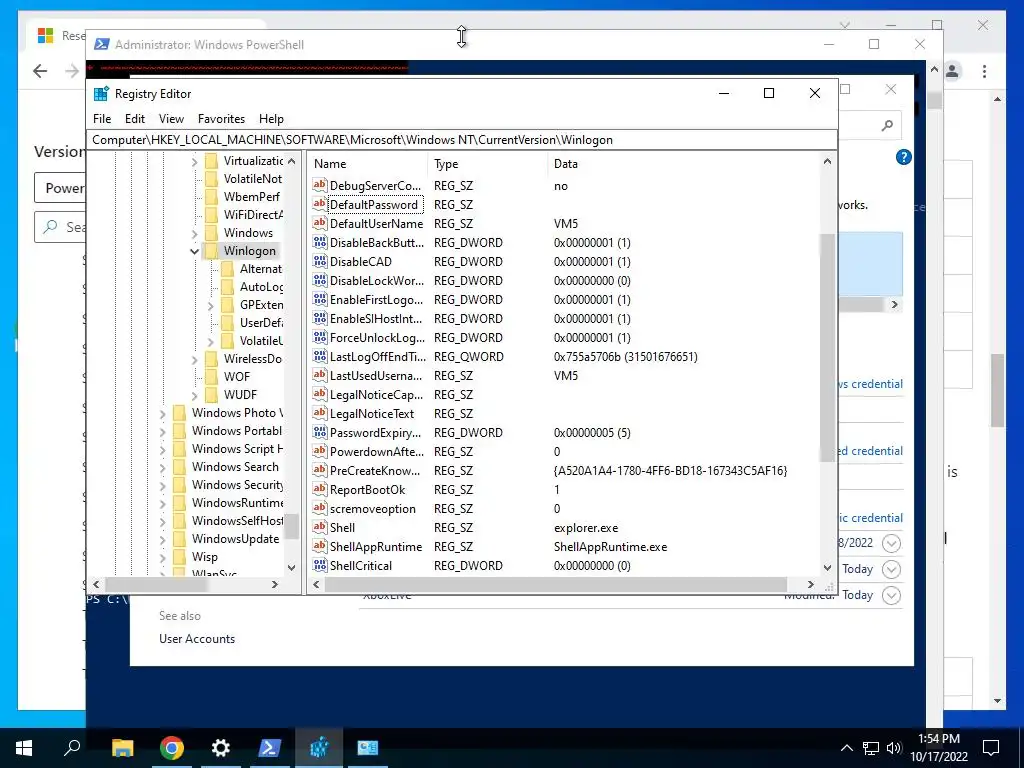Expand the WirelessDo tree node
The width and height of the screenshot is (1024, 768).
click(194, 359)
